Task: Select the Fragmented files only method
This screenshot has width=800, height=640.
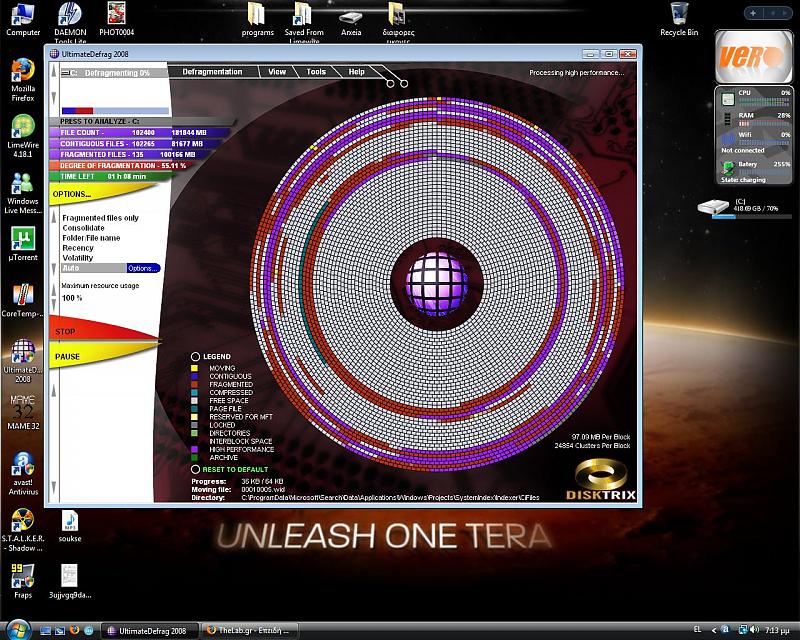Action: point(101,218)
